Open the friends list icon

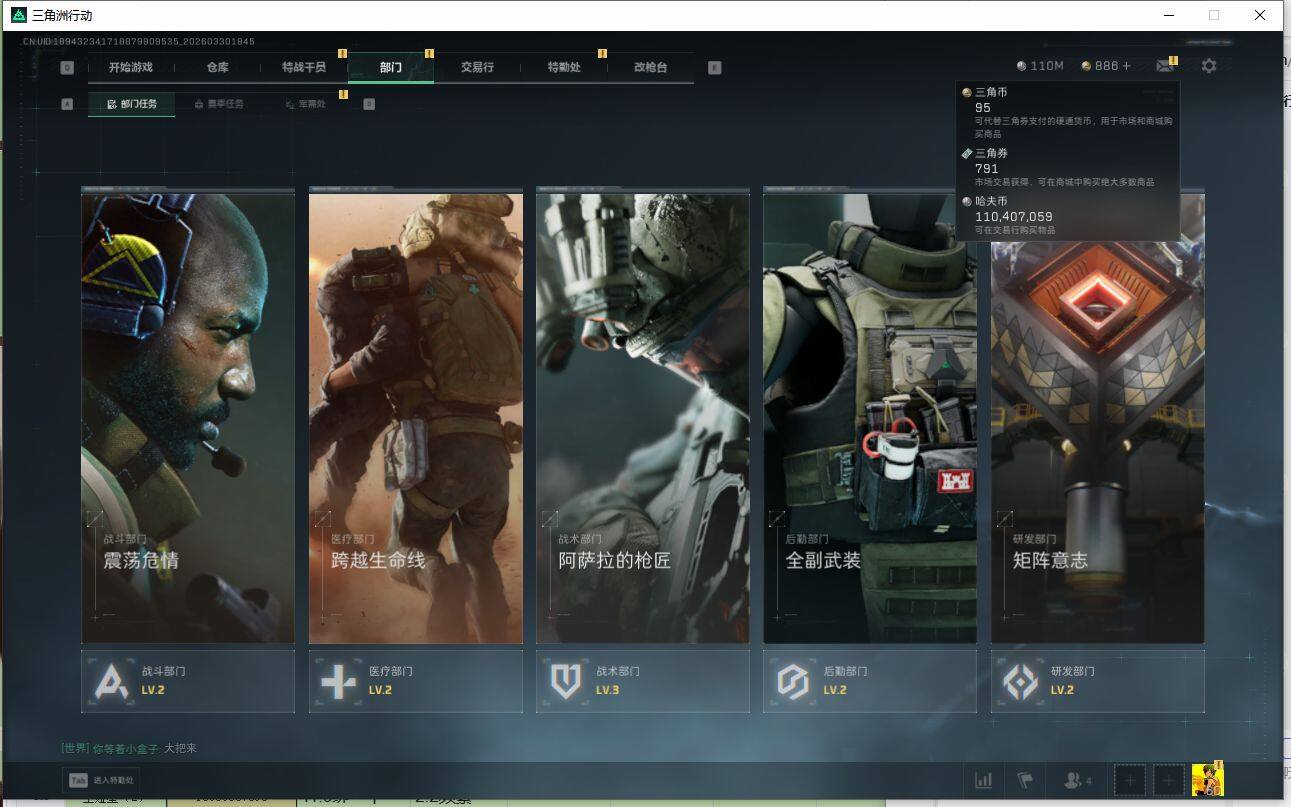click(x=1078, y=780)
